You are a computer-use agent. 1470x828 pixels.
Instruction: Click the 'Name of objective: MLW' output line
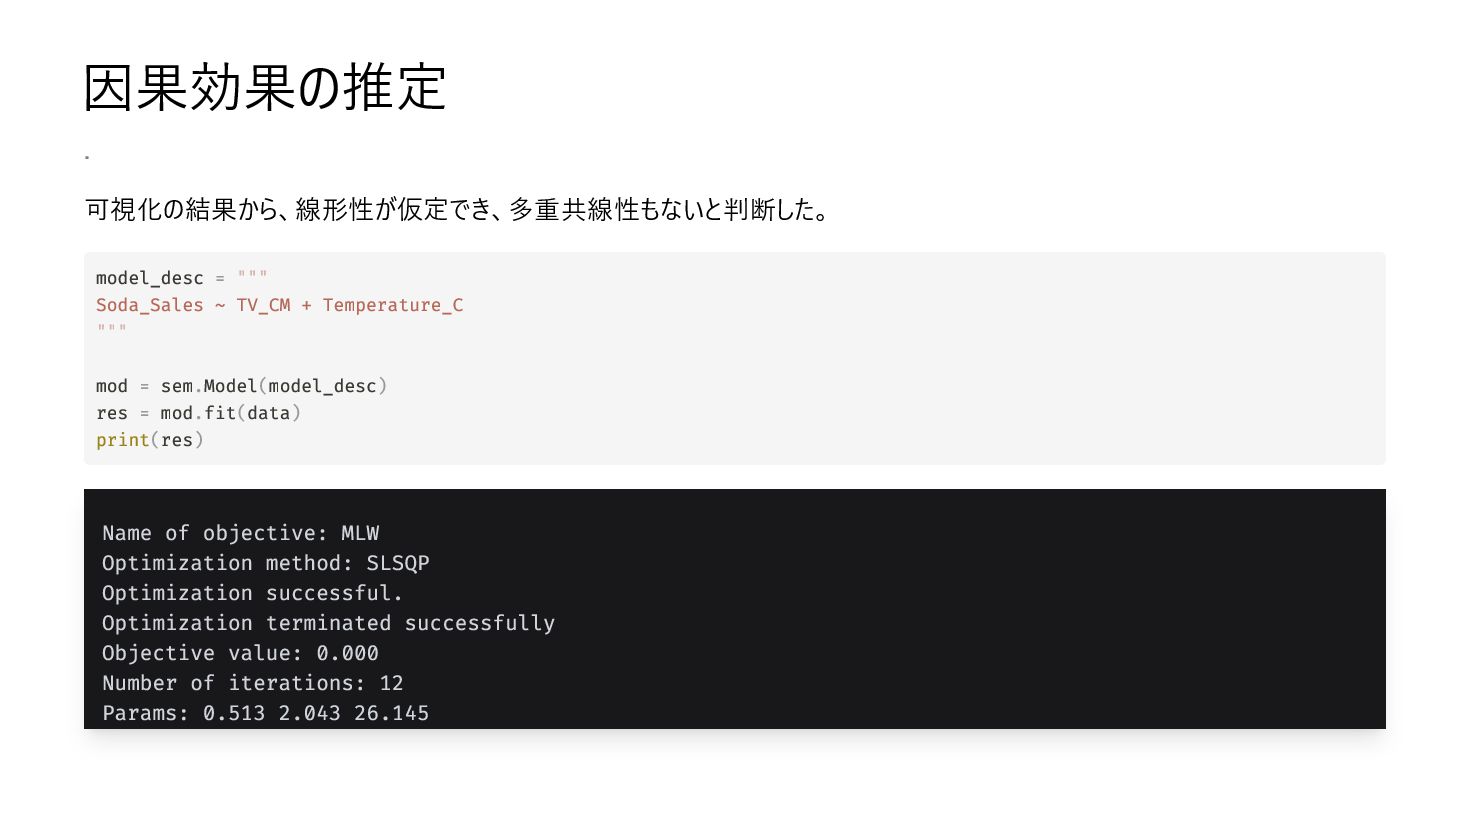(x=241, y=533)
